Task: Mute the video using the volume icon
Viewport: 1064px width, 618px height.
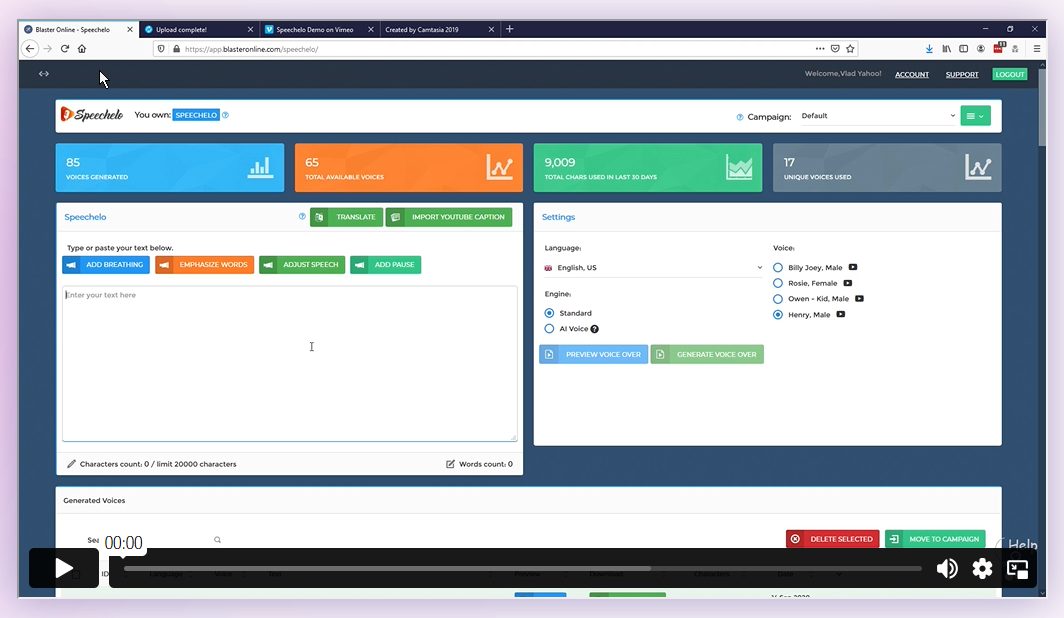Action: pos(946,569)
